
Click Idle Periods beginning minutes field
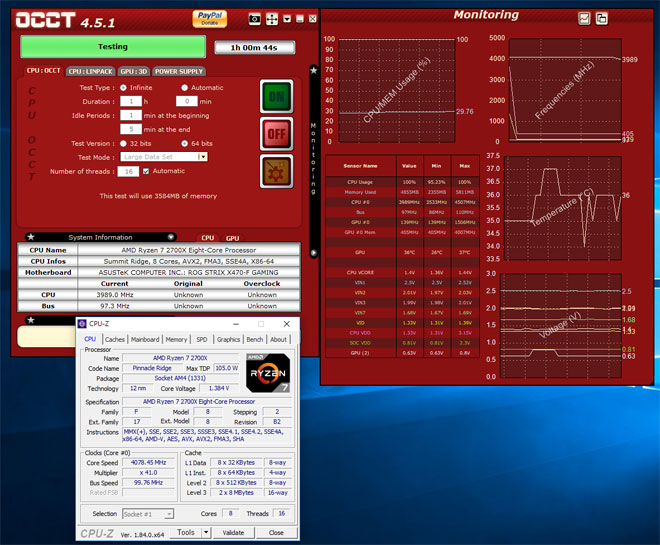pyautogui.click(x=131, y=115)
